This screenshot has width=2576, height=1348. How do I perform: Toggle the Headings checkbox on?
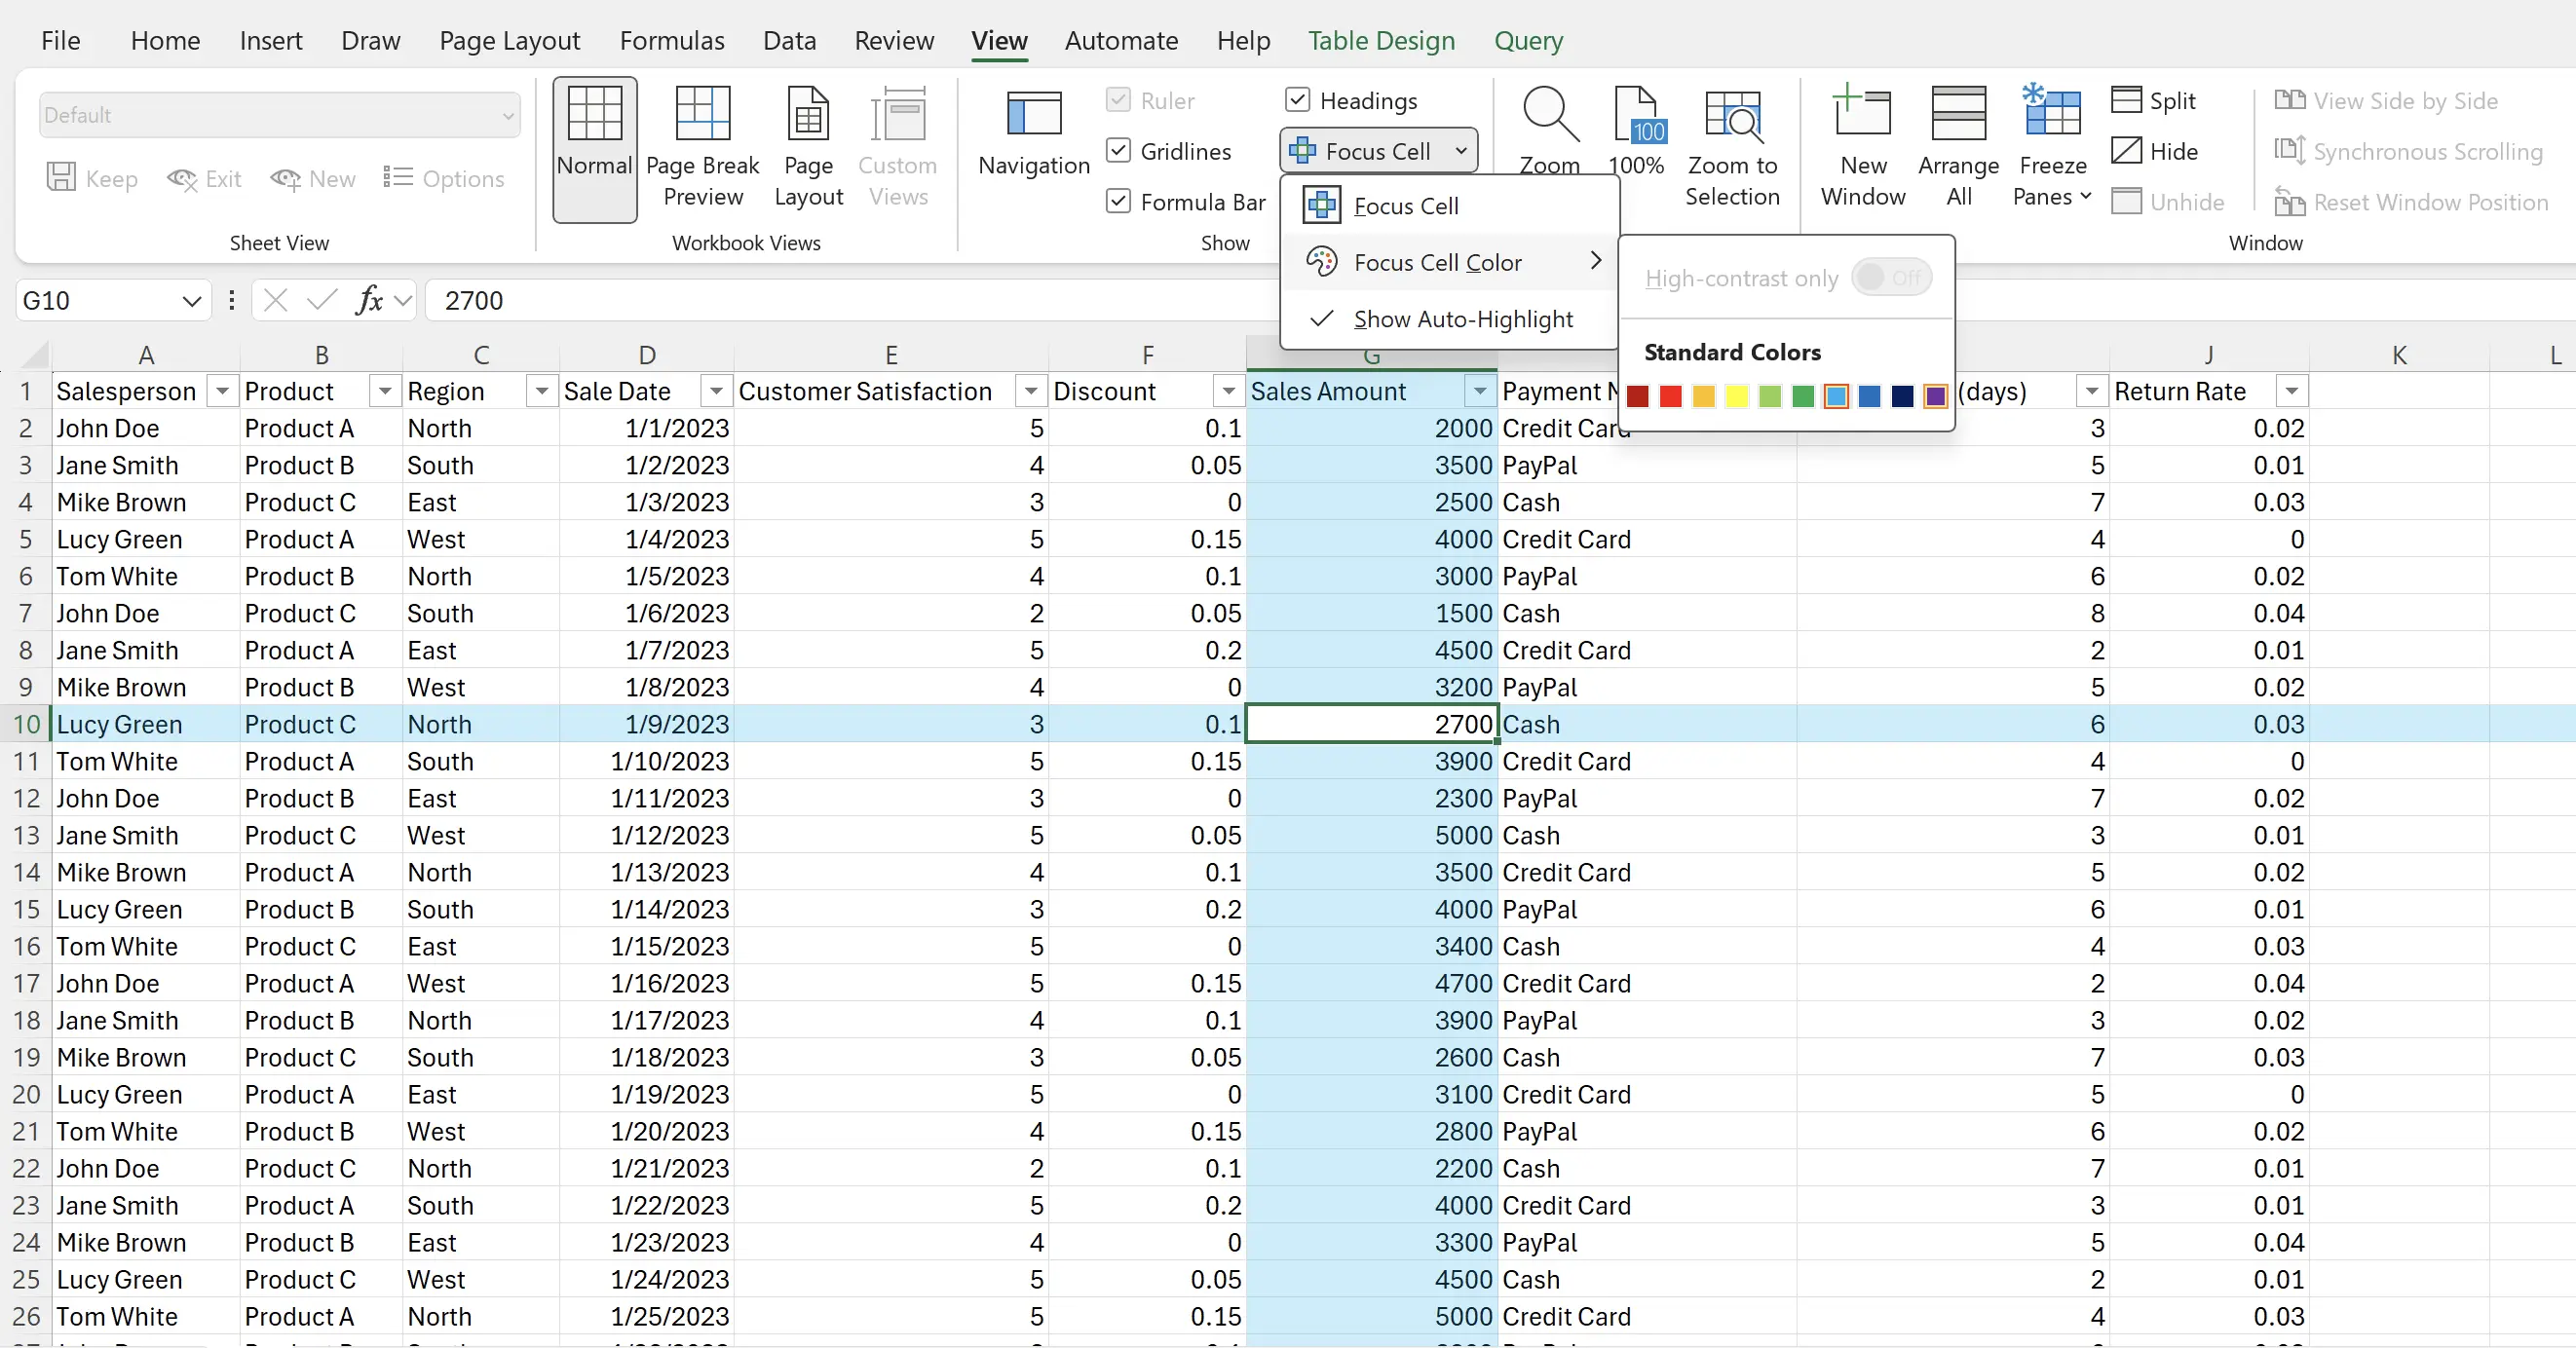(1298, 98)
